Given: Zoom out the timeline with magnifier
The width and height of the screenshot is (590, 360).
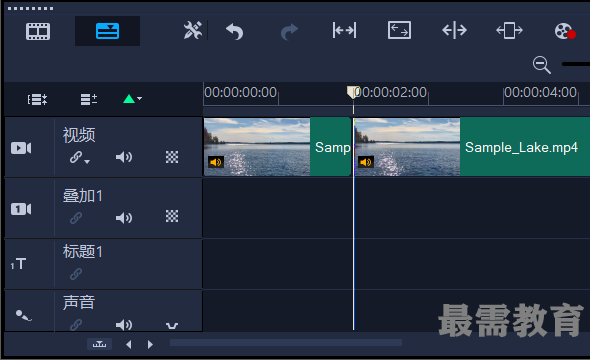Looking at the screenshot, I should click(x=542, y=65).
